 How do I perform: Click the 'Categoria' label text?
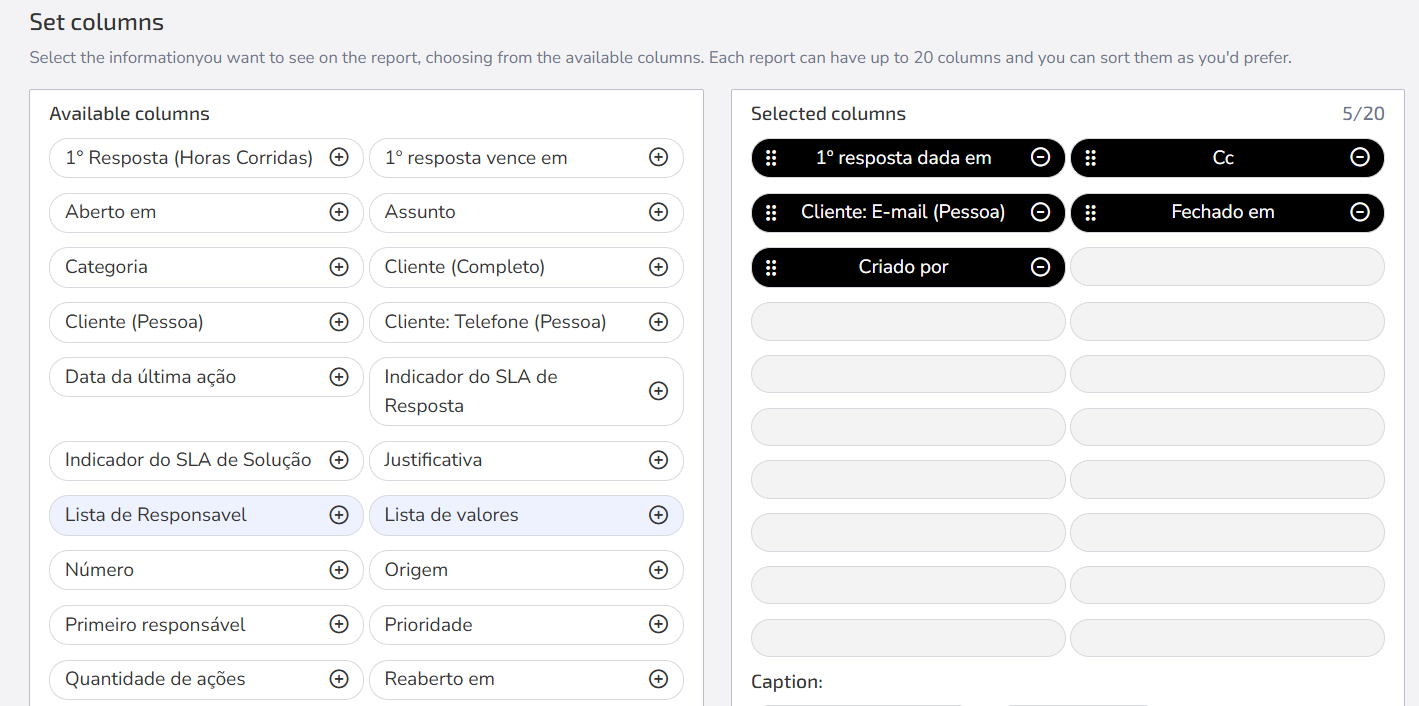(x=106, y=267)
